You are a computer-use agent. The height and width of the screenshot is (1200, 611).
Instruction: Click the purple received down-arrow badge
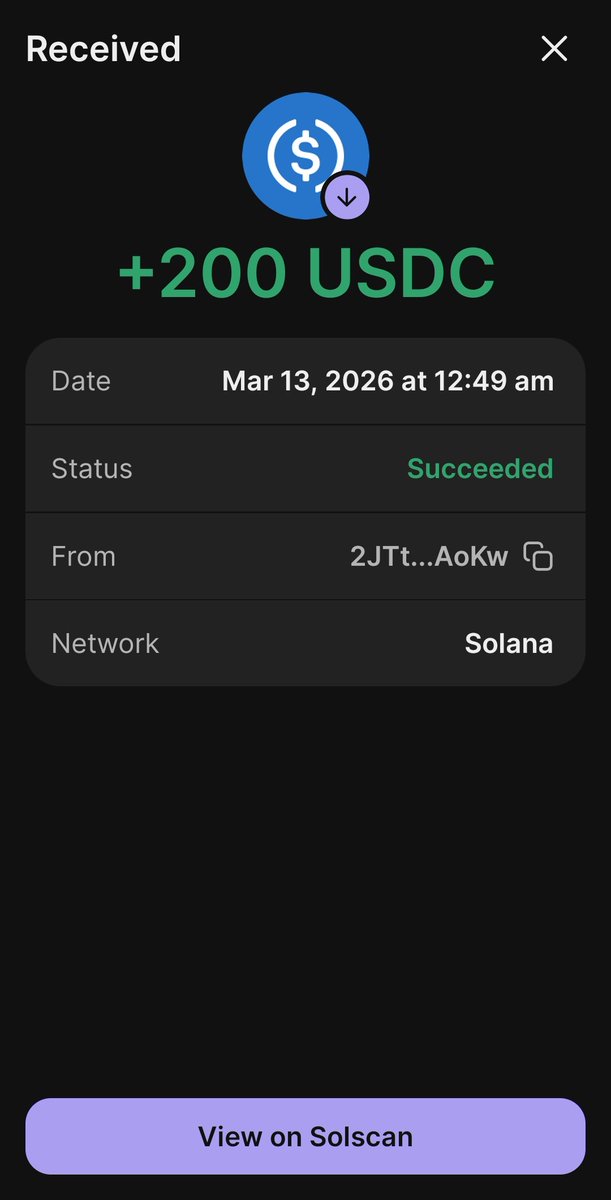click(347, 198)
